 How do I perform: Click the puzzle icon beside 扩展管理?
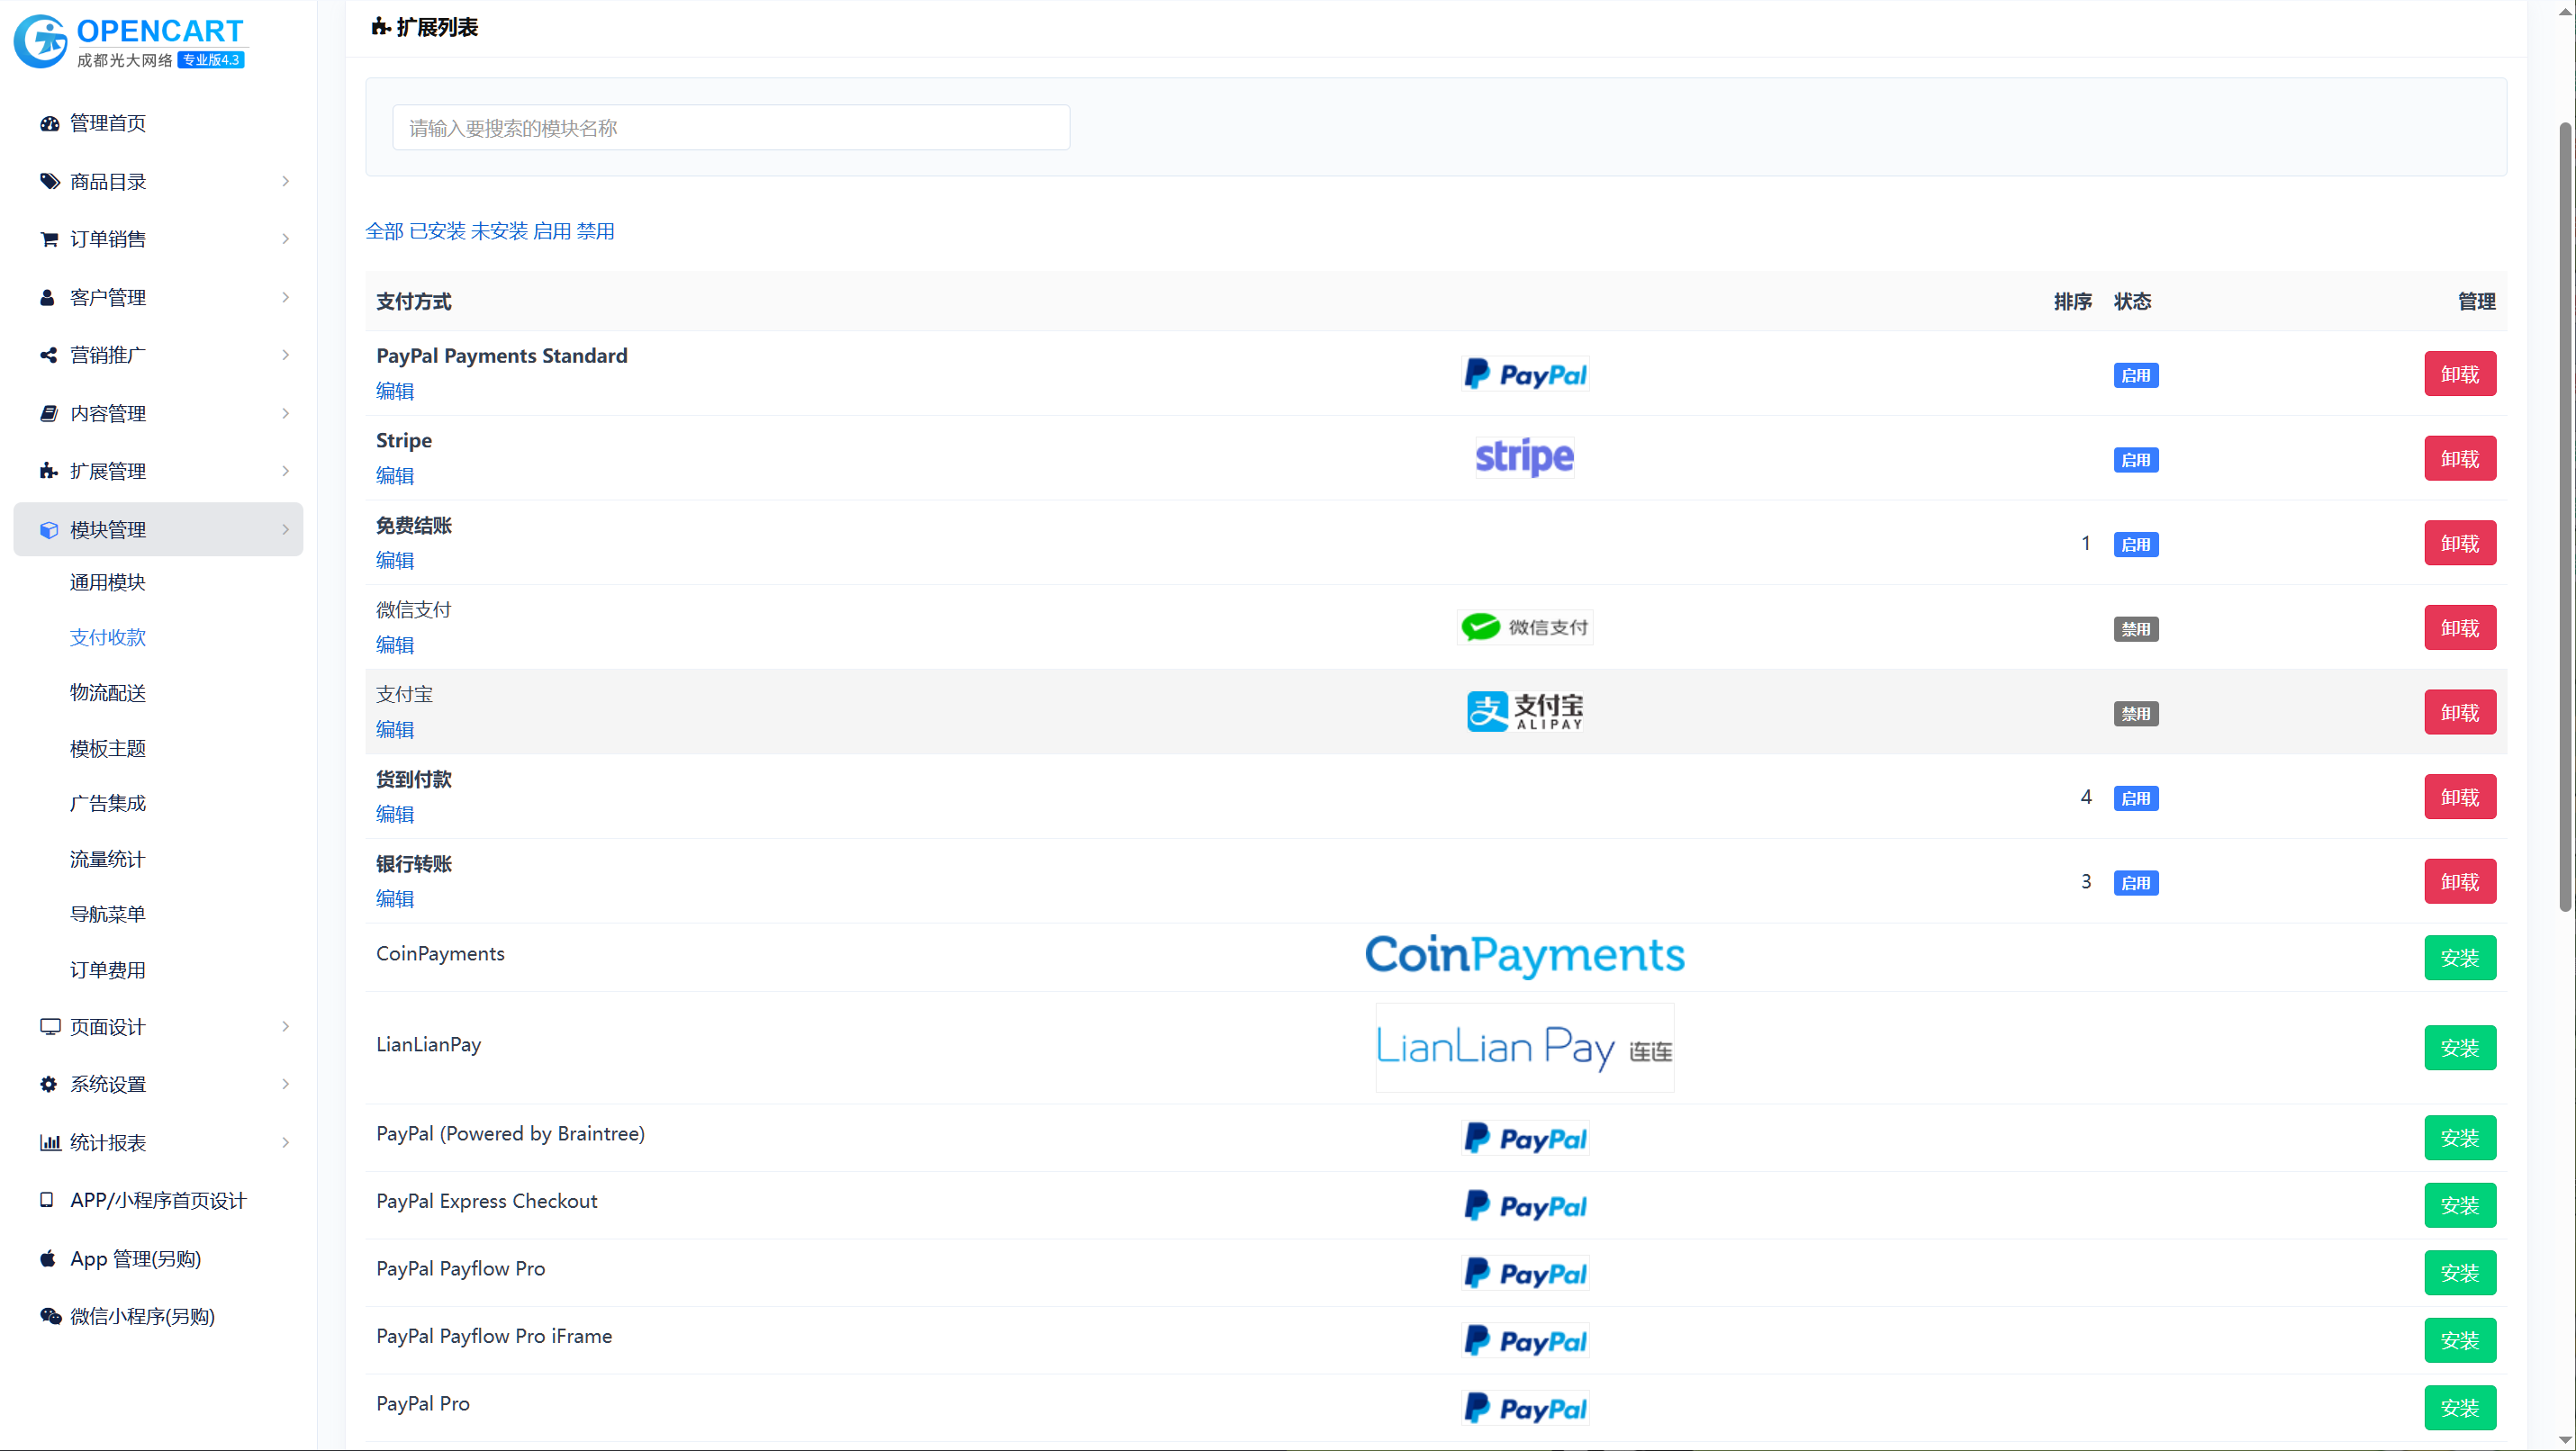pyautogui.click(x=48, y=471)
